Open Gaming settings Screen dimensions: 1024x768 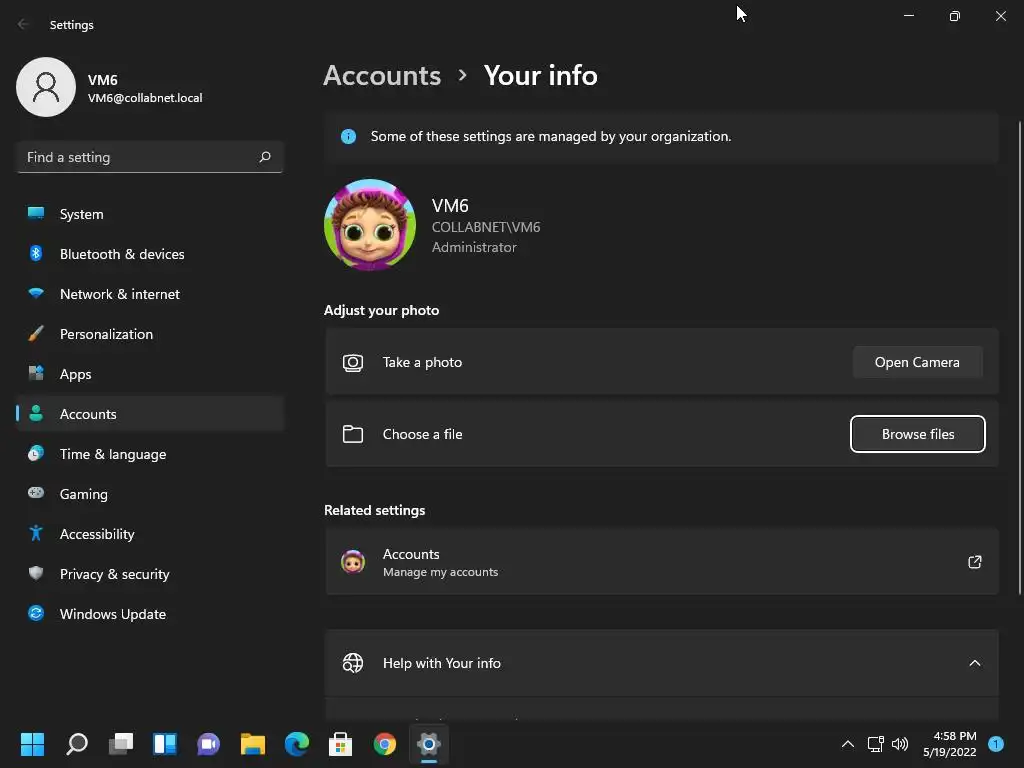coord(150,494)
